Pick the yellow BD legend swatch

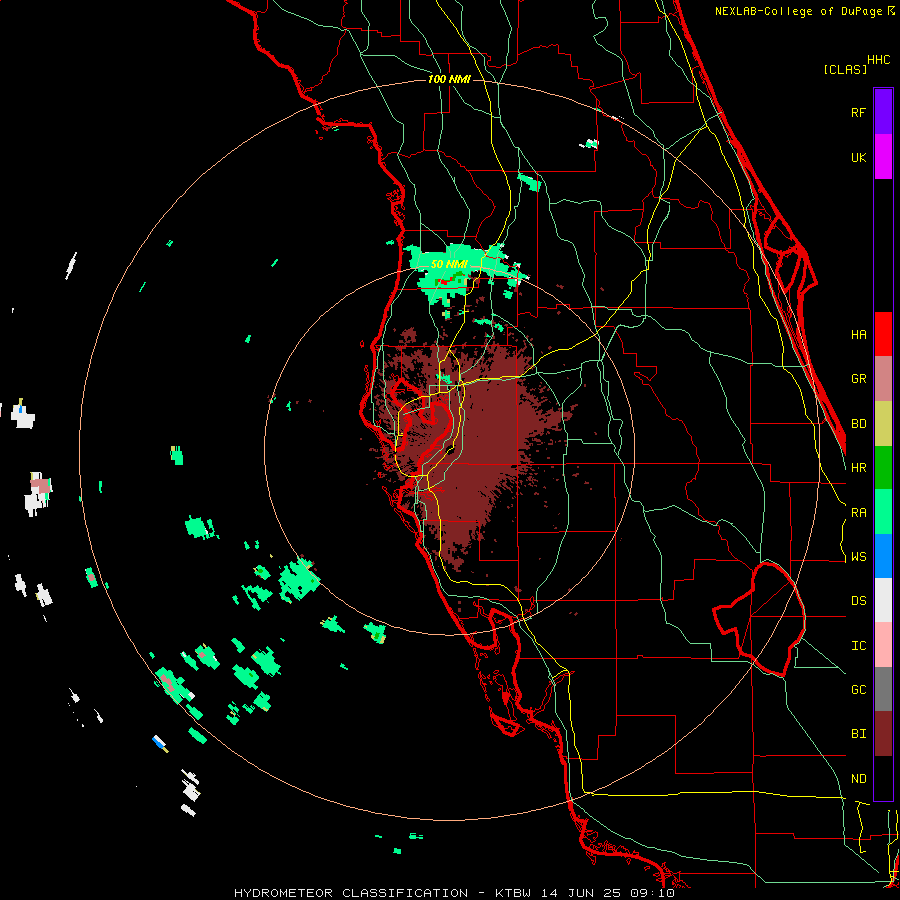click(x=883, y=423)
